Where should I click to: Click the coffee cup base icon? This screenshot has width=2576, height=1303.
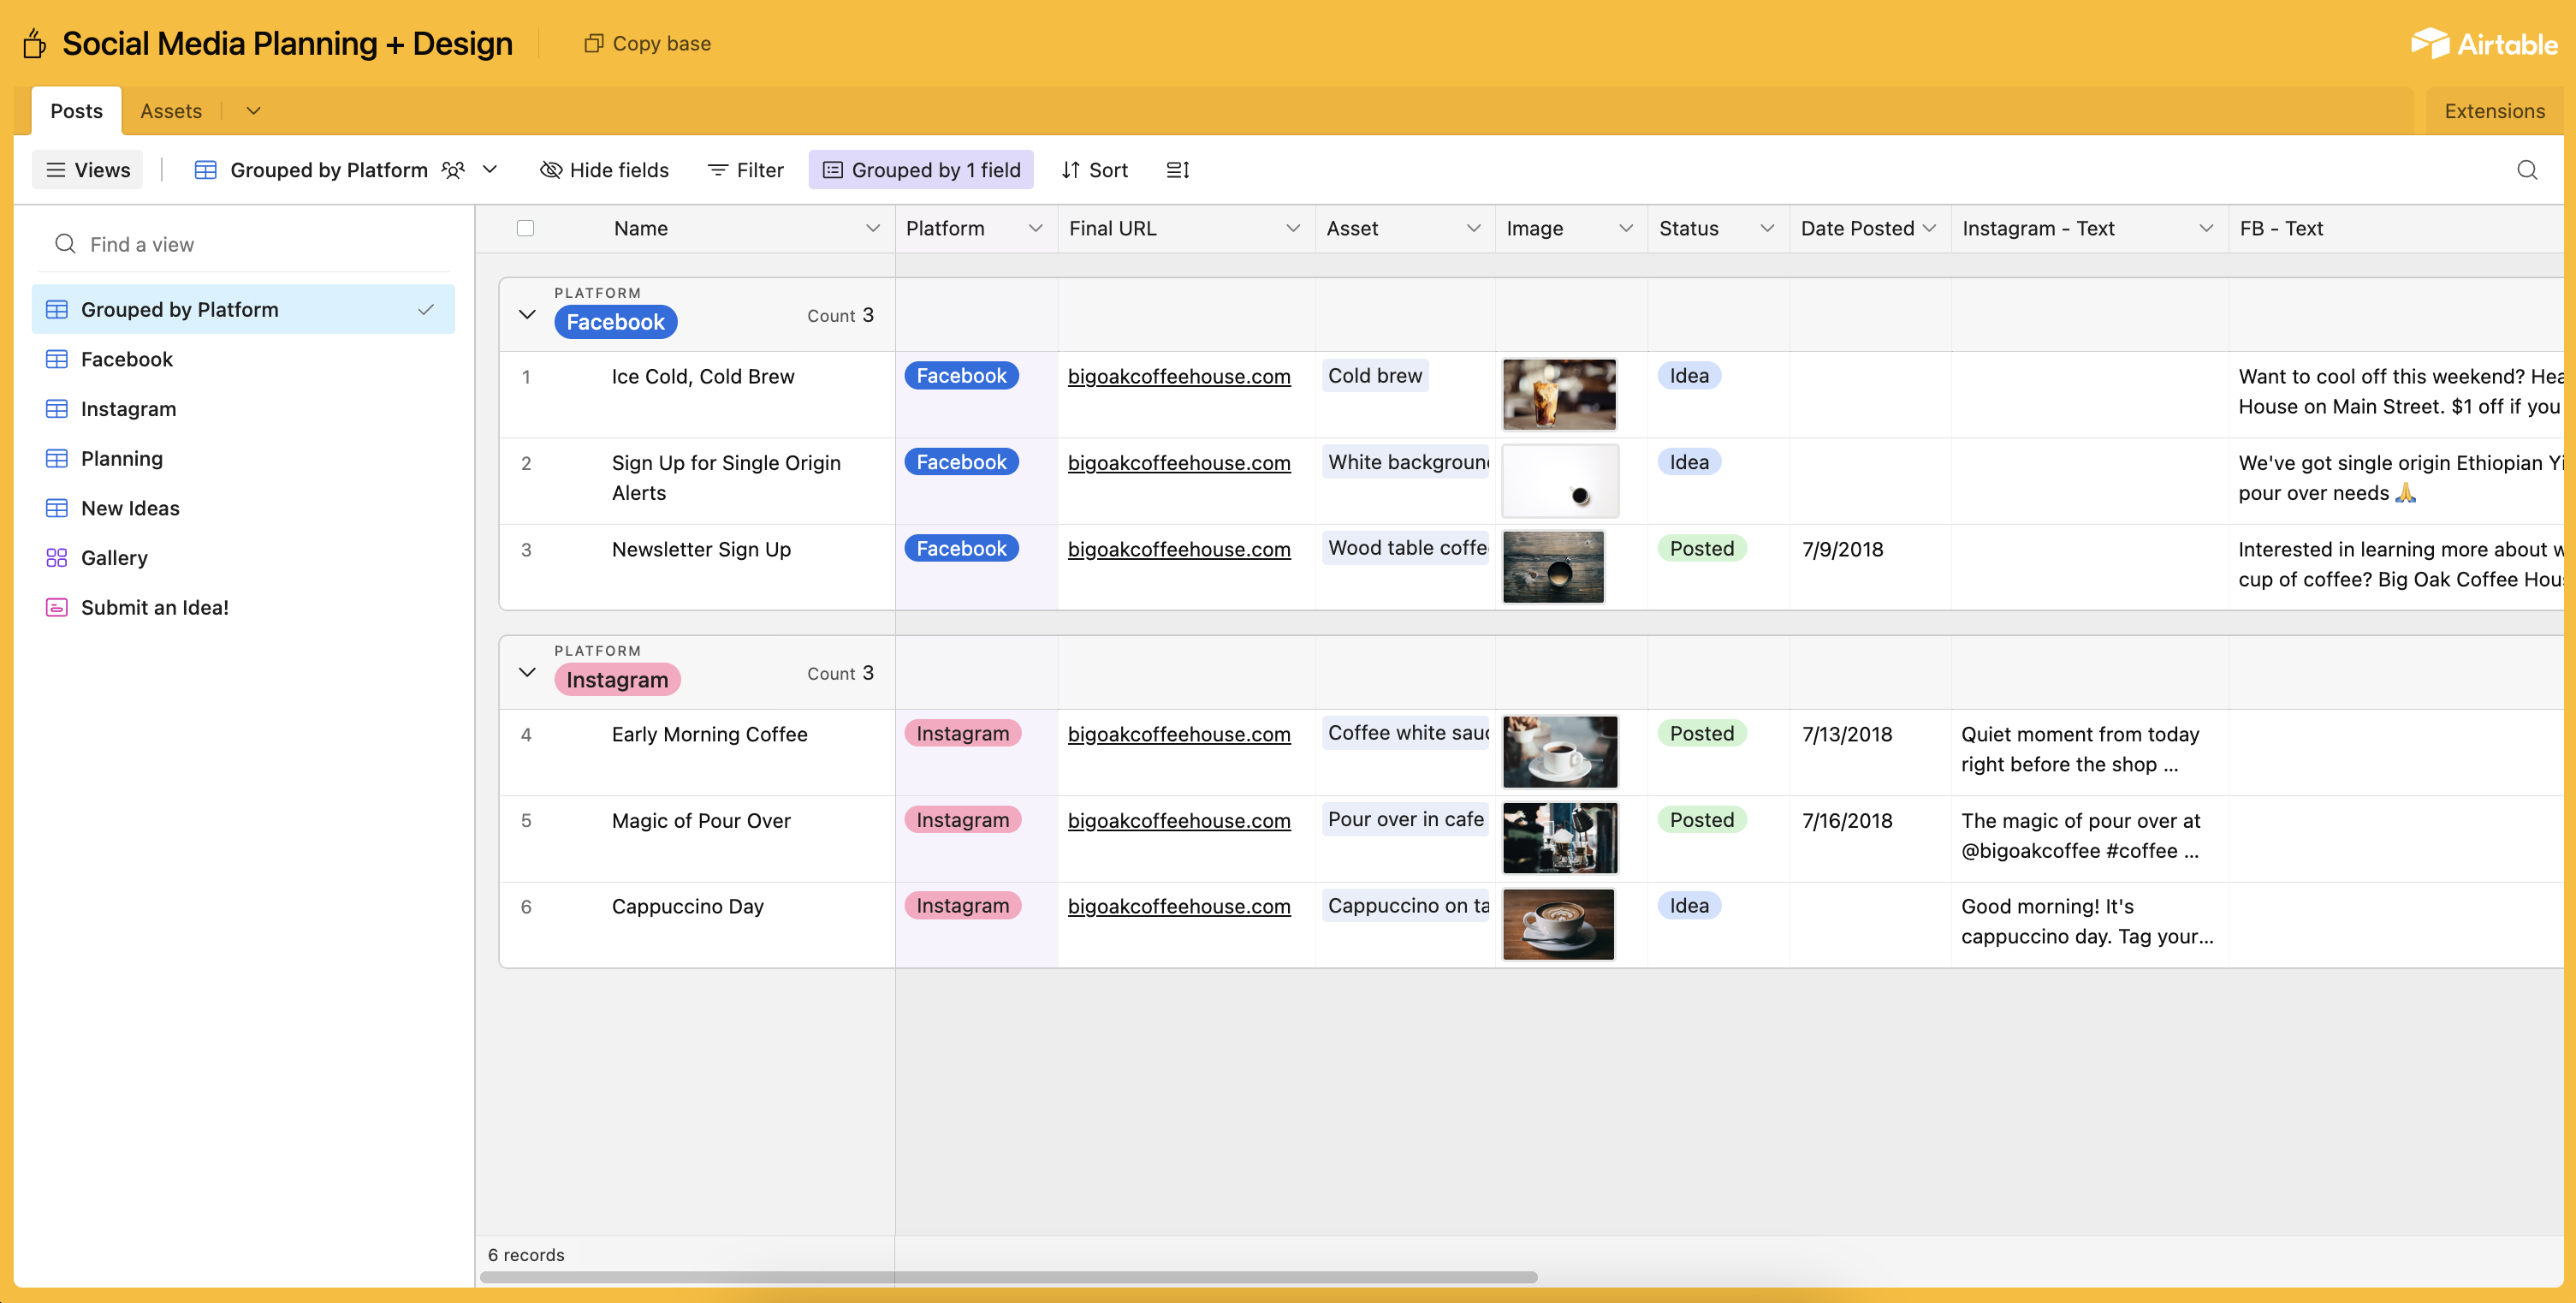[34, 44]
